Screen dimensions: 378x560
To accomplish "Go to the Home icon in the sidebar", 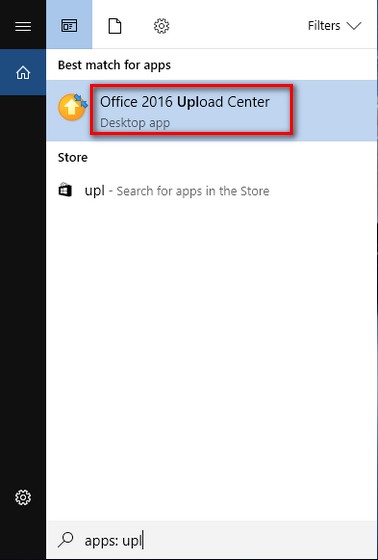I will (x=23, y=72).
